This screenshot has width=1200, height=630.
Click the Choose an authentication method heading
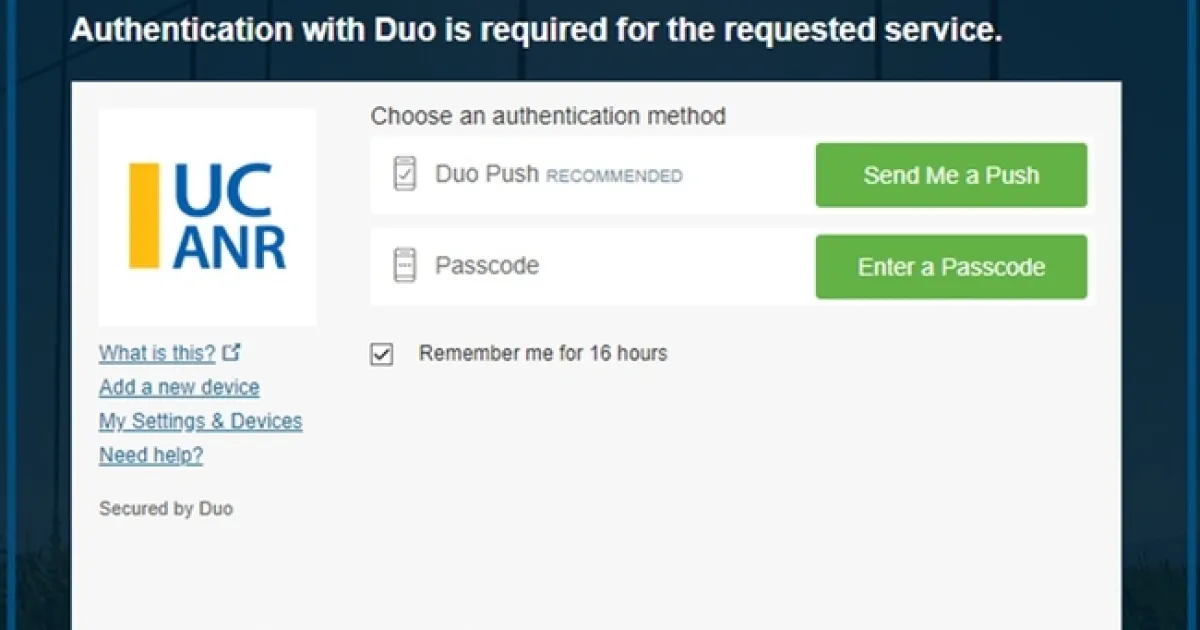(x=548, y=116)
